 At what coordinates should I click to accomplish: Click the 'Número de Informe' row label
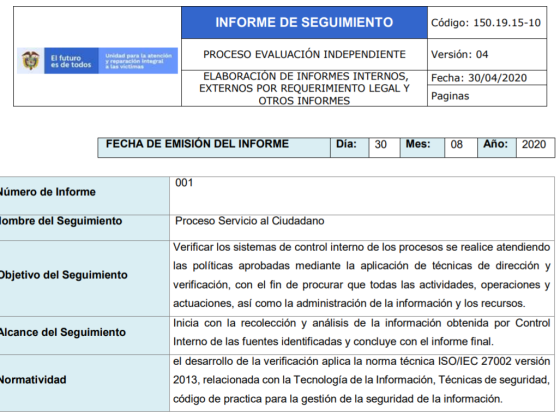point(47,192)
